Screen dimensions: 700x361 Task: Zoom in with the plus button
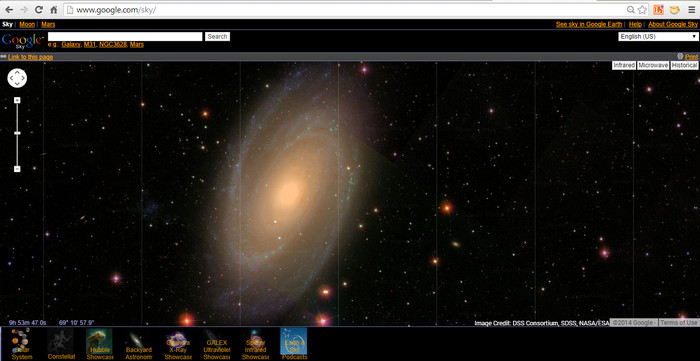pyautogui.click(x=17, y=100)
